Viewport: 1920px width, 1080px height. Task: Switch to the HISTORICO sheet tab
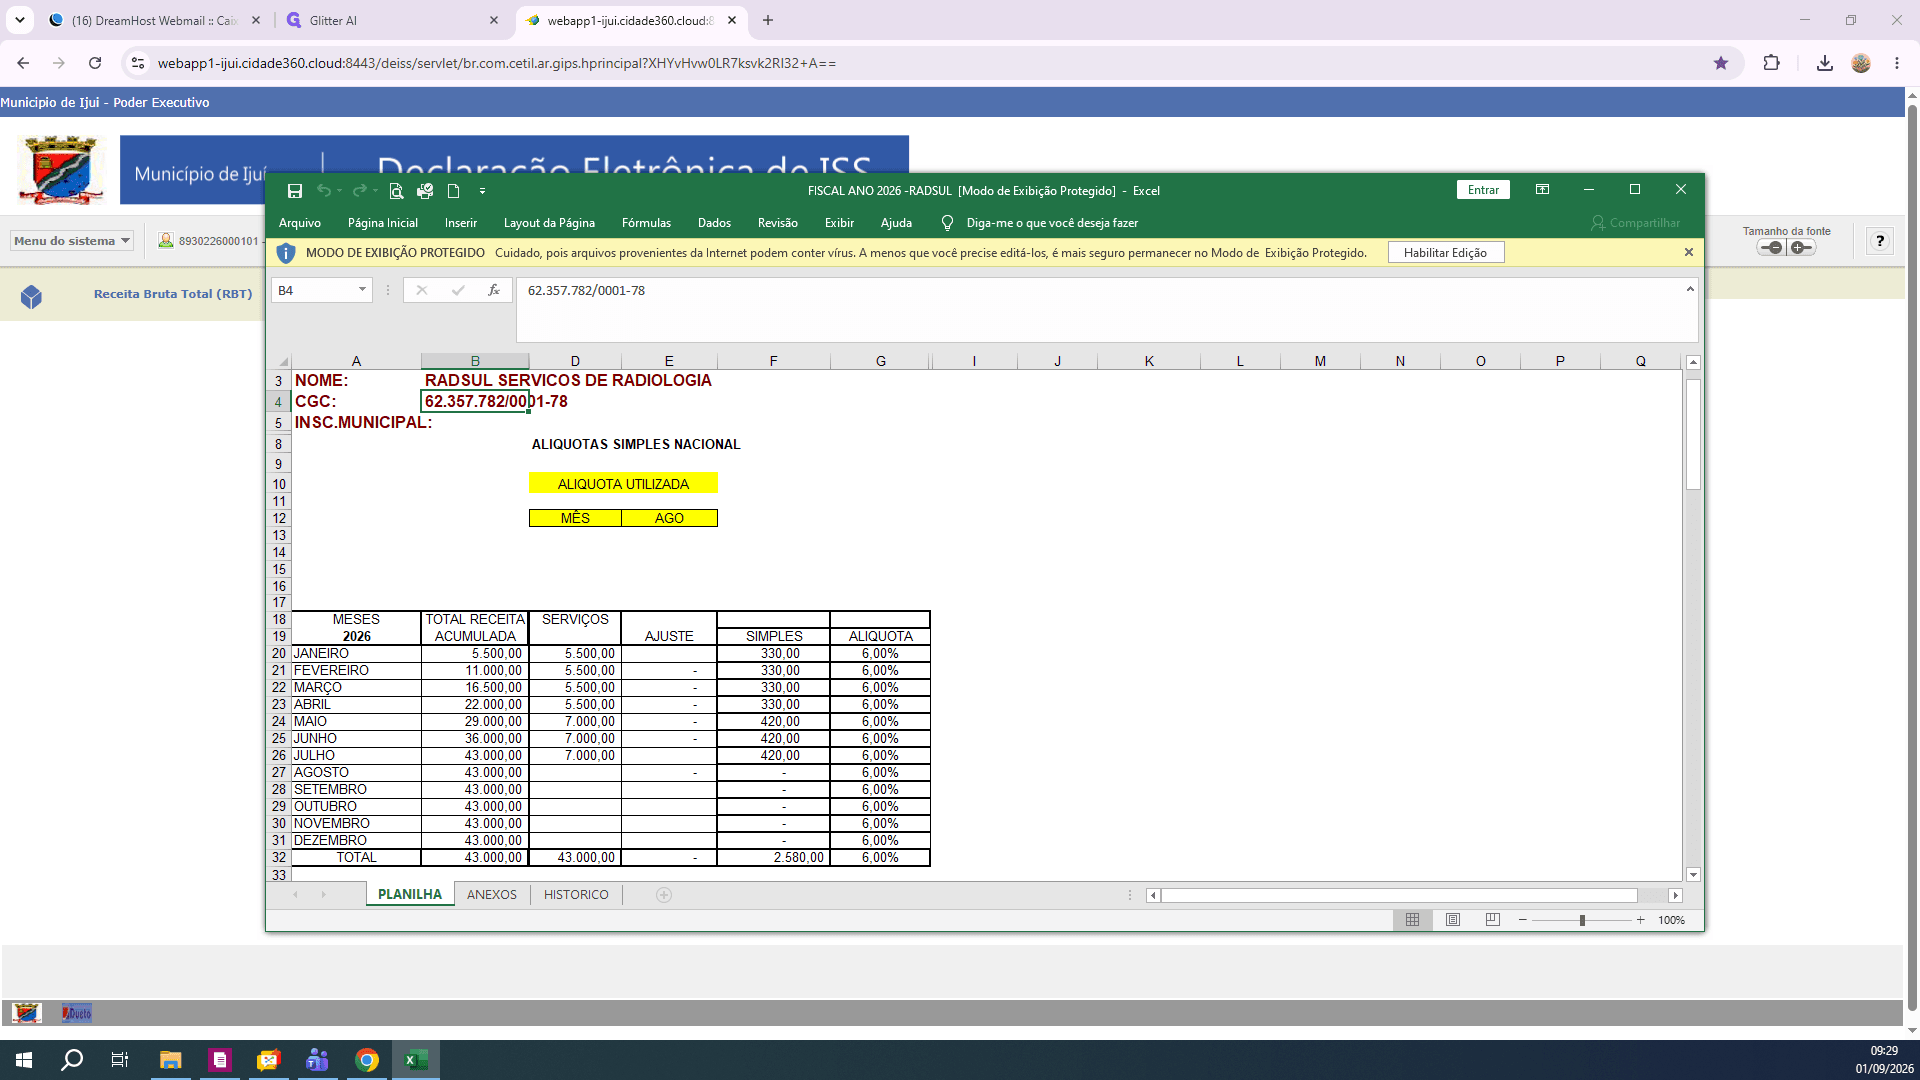[576, 895]
